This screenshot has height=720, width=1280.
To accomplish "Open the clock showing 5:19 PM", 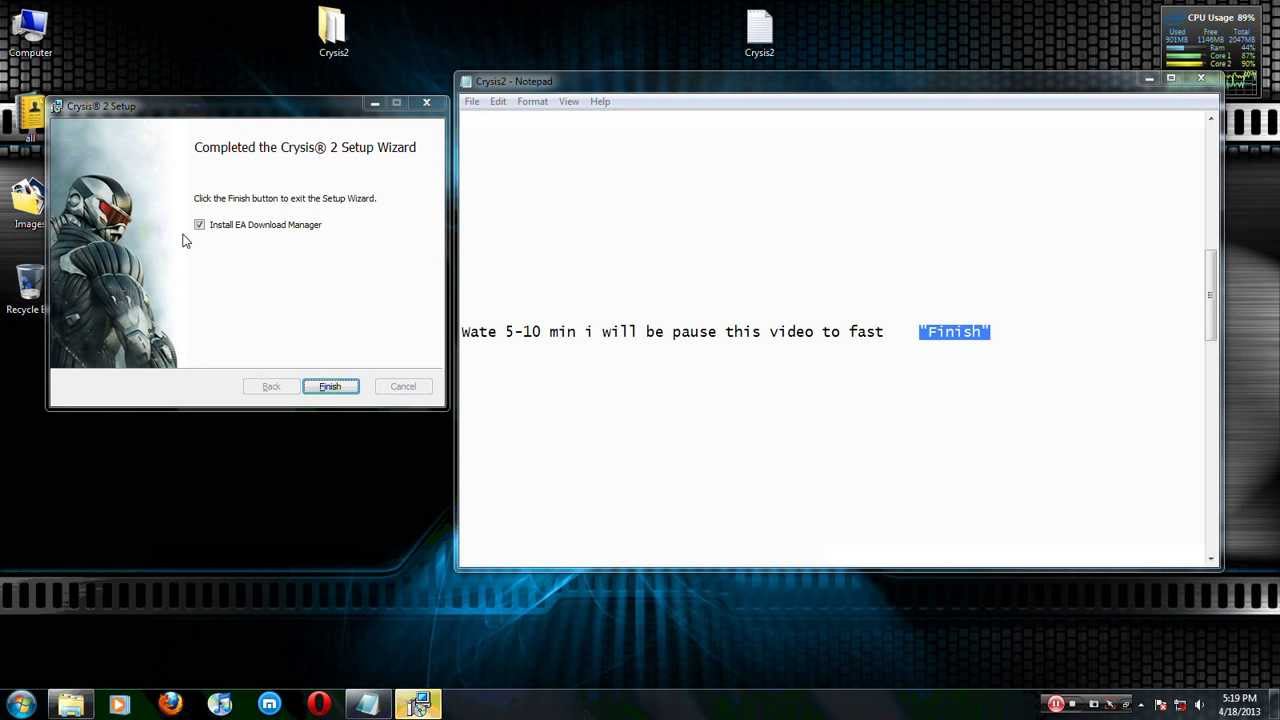I will coord(1239,704).
